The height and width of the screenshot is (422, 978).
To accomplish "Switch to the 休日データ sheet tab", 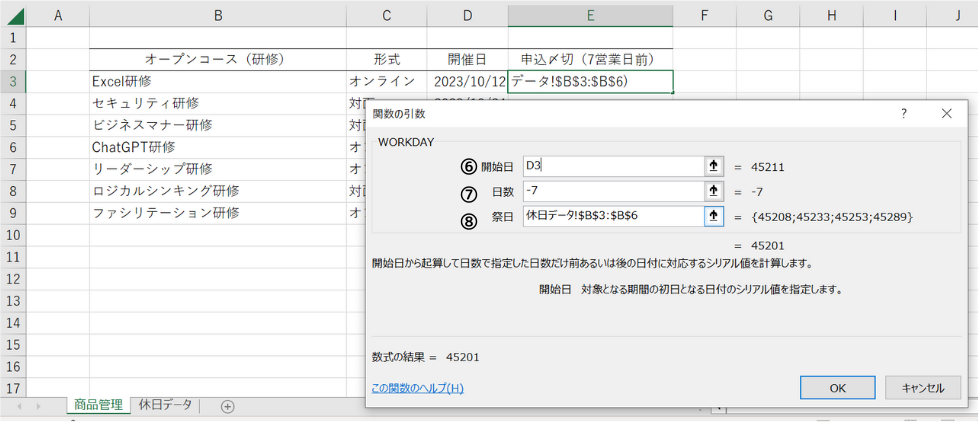I will (165, 405).
